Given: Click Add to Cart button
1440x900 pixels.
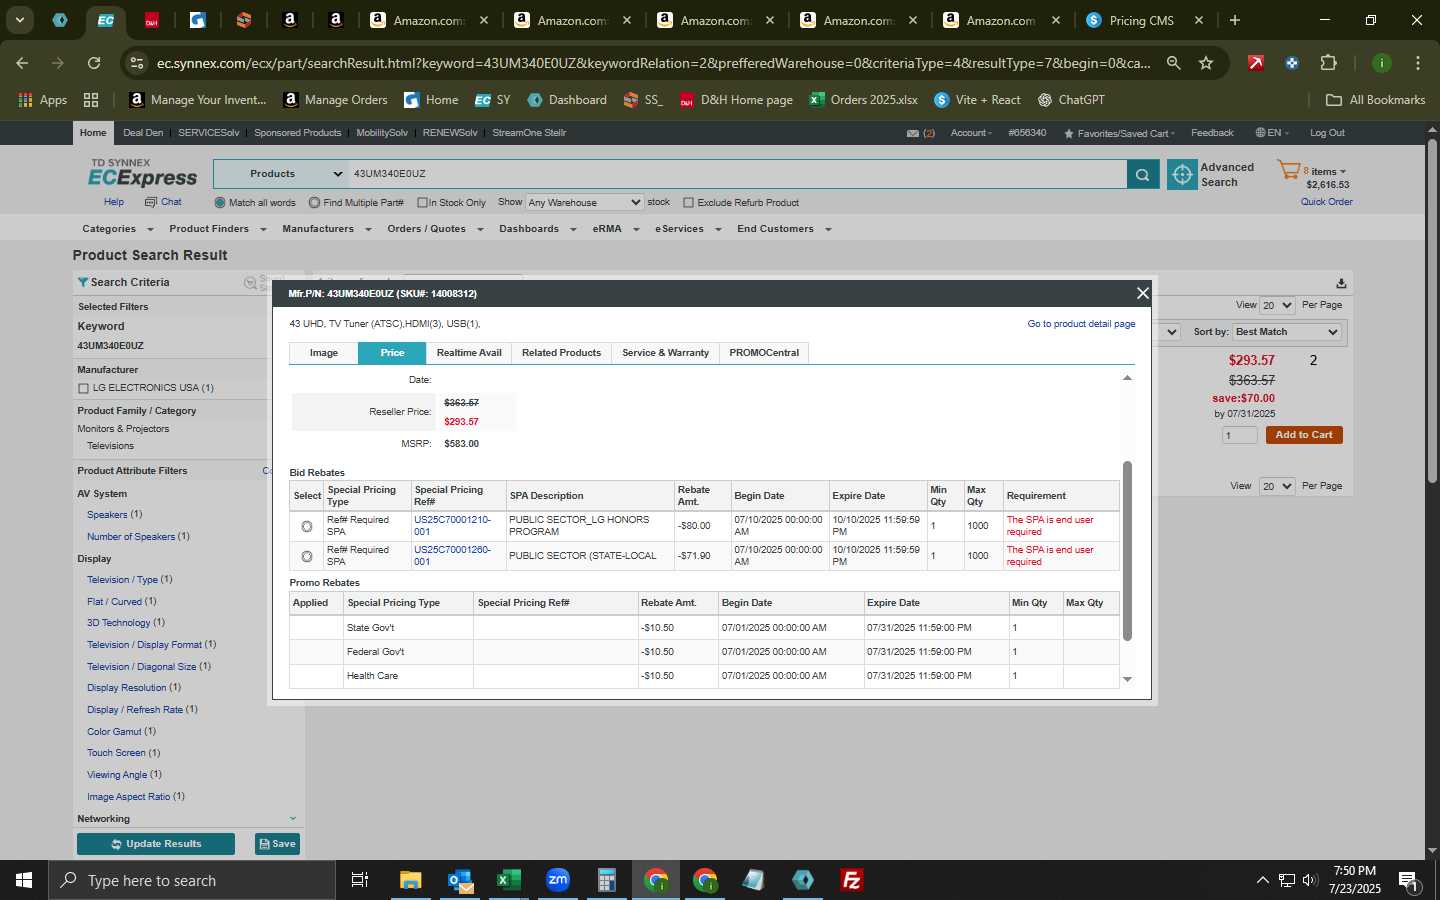Looking at the screenshot, I should click(x=1304, y=435).
